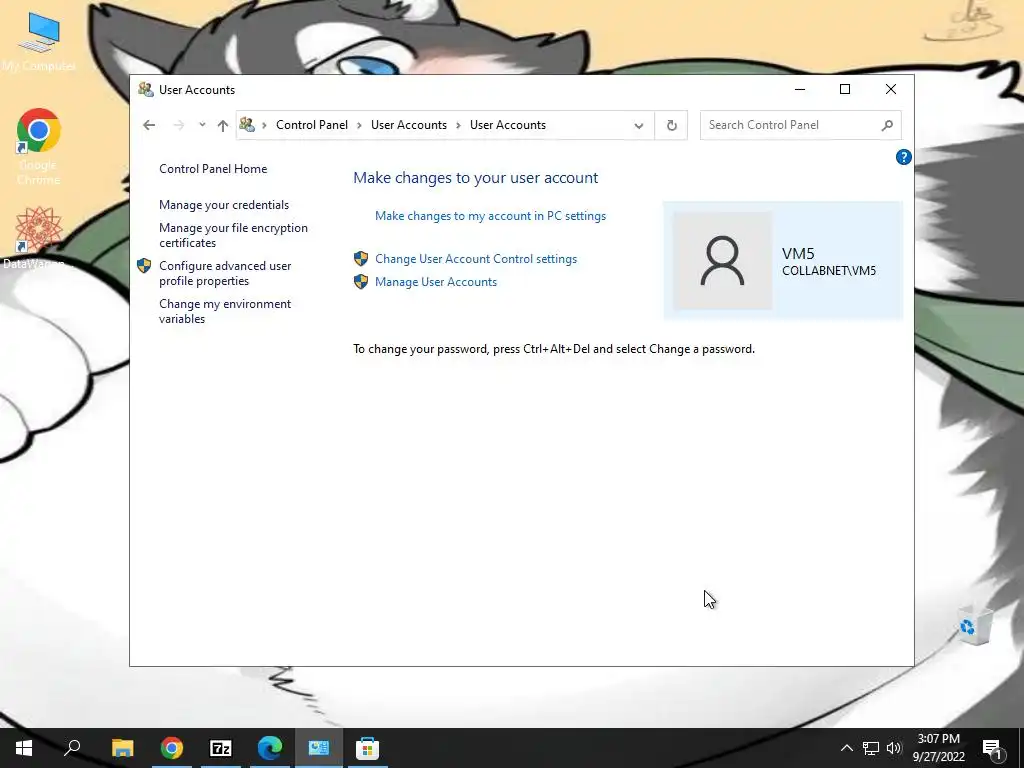The image size is (1024, 768).
Task: Open Microsoft Store from taskbar
Action: pyautogui.click(x=368, y=748)
